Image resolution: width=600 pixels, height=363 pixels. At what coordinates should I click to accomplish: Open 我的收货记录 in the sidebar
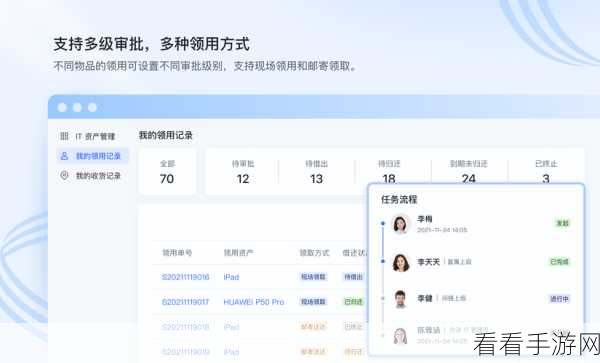point(98,176)
